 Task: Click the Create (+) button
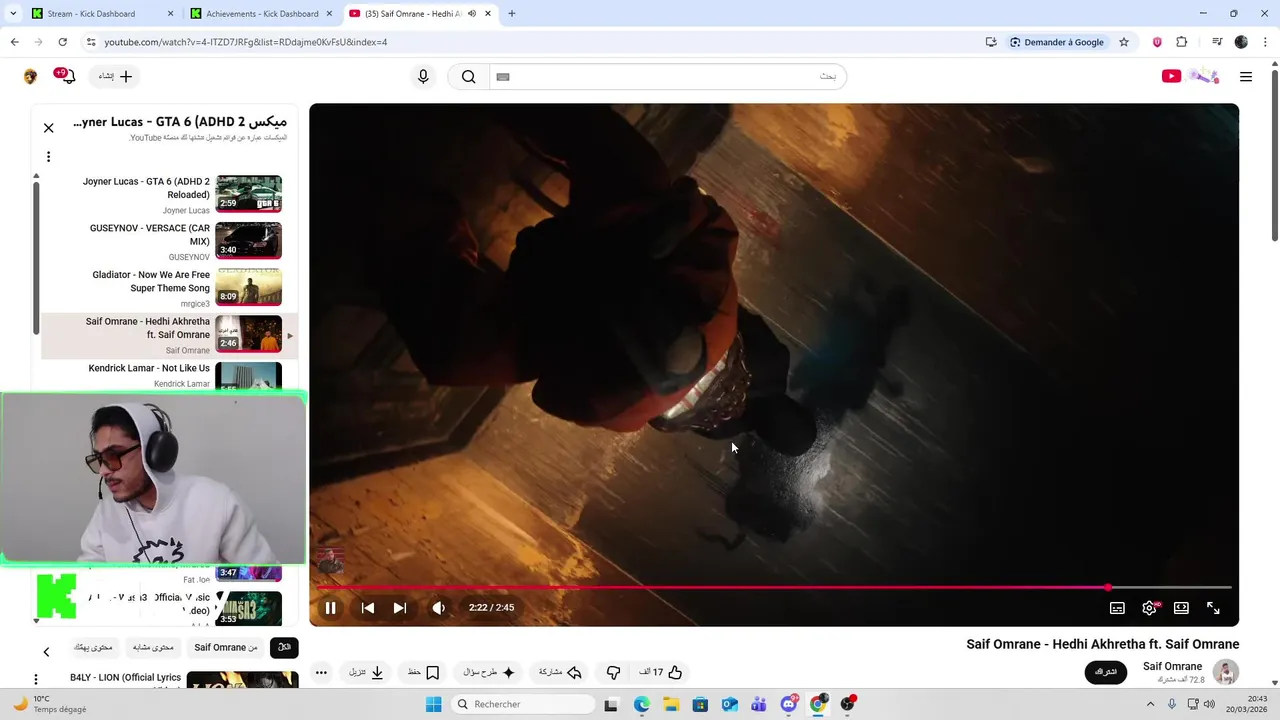pos(115,77)
